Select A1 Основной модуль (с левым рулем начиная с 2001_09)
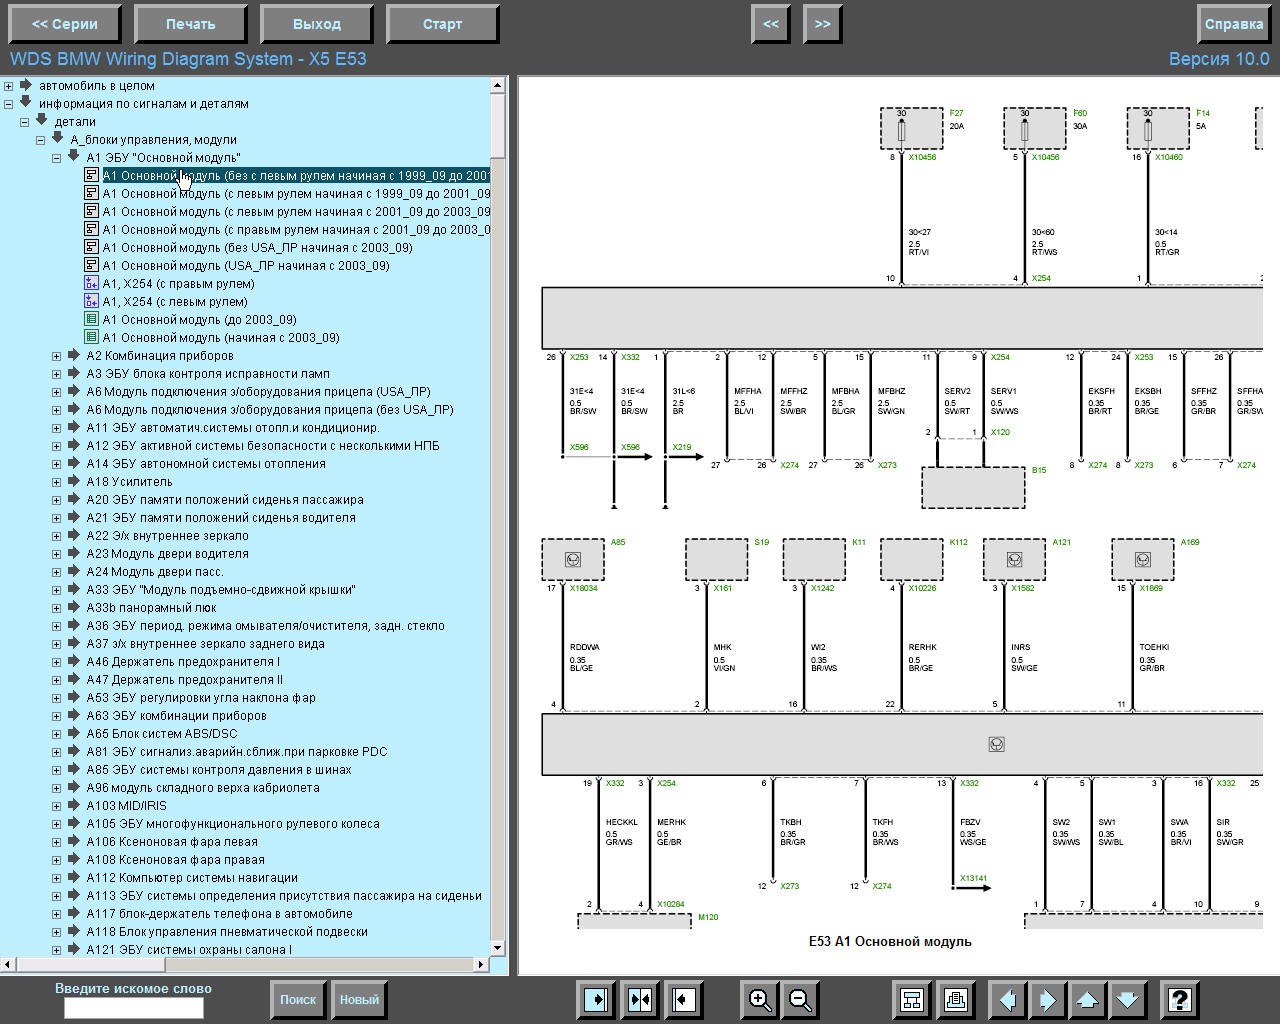Screen dimensions: 1280x1024 [296, 211]
